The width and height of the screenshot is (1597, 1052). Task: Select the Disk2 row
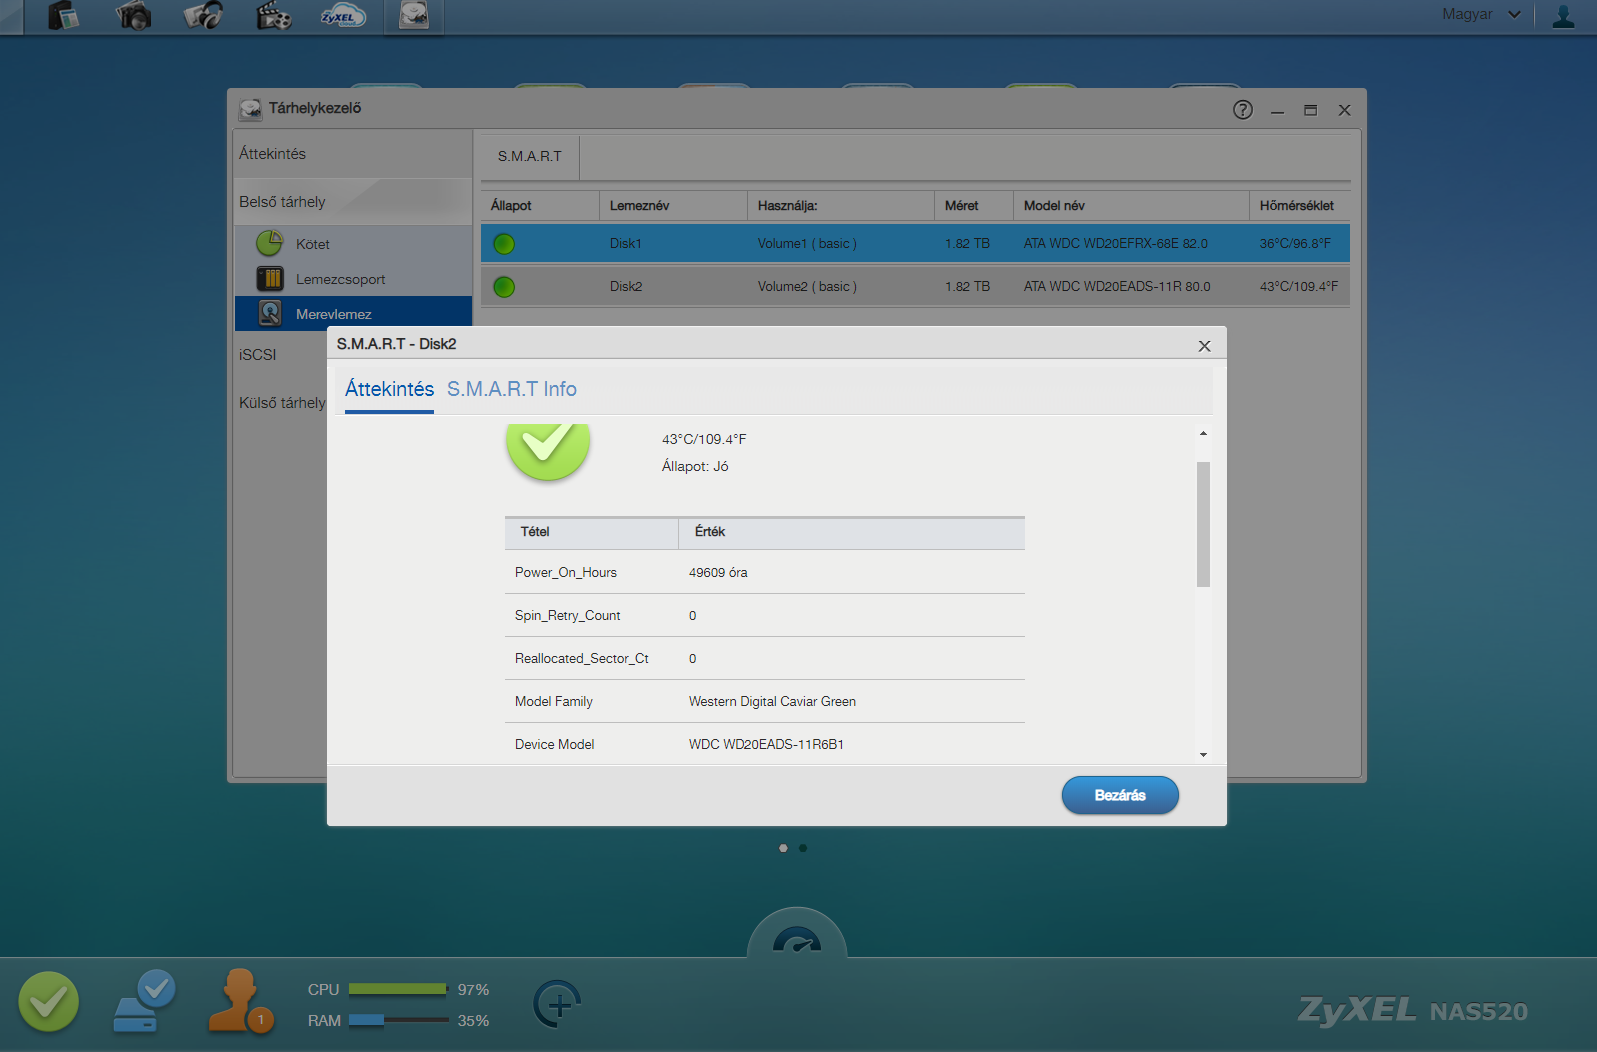(915, 286)
